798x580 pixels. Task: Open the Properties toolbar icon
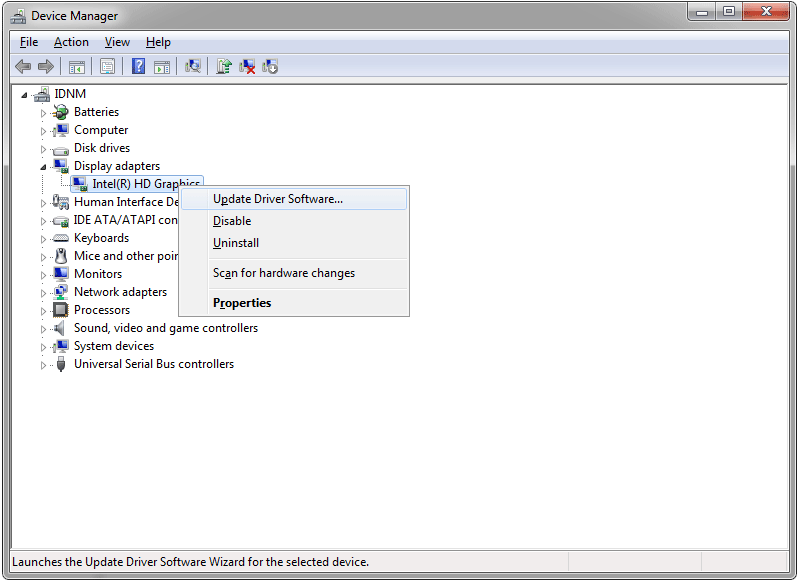[107, 67]
